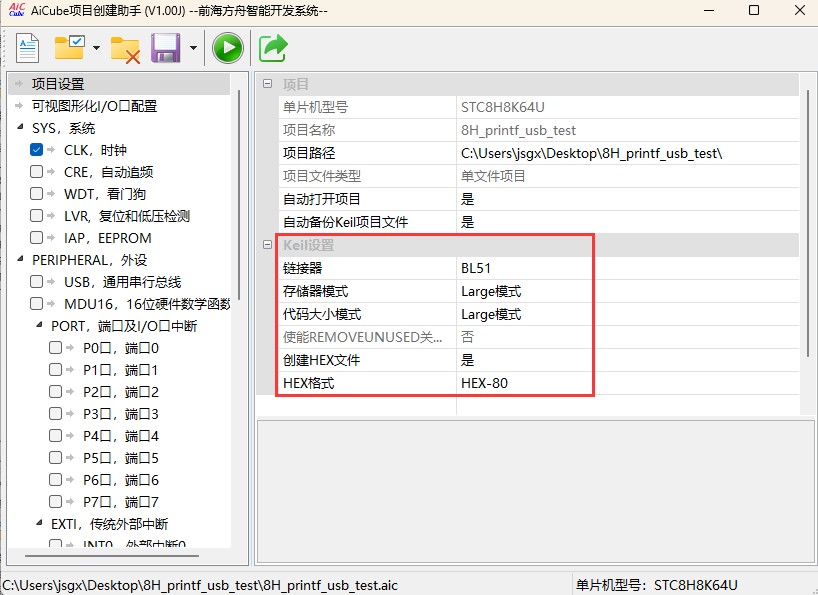Click the 链接器 BL51 value cell
818x595 pixels.
(628, 268)
